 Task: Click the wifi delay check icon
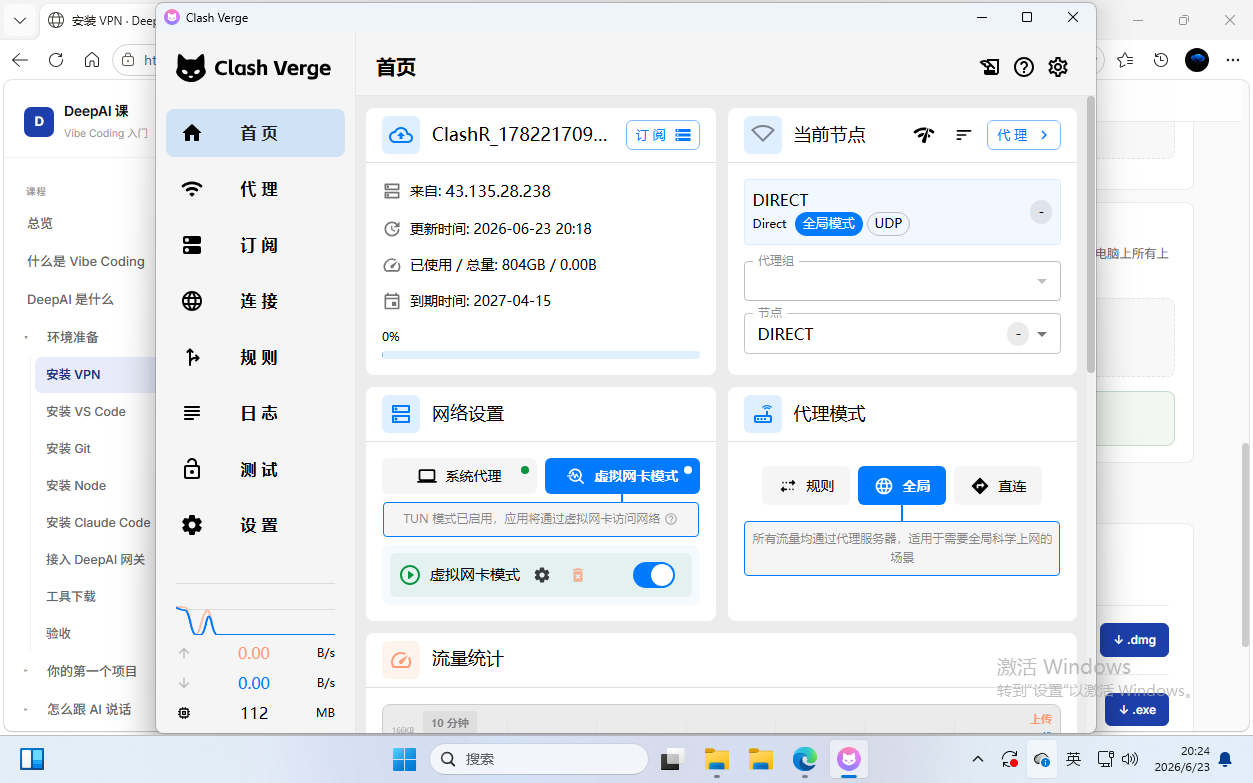(x=924, y=135)
